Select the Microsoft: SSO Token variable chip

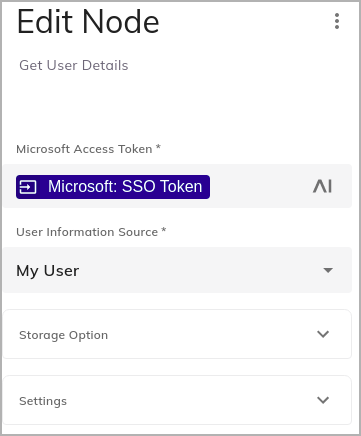pyautogui.click(x=113, y=187)
